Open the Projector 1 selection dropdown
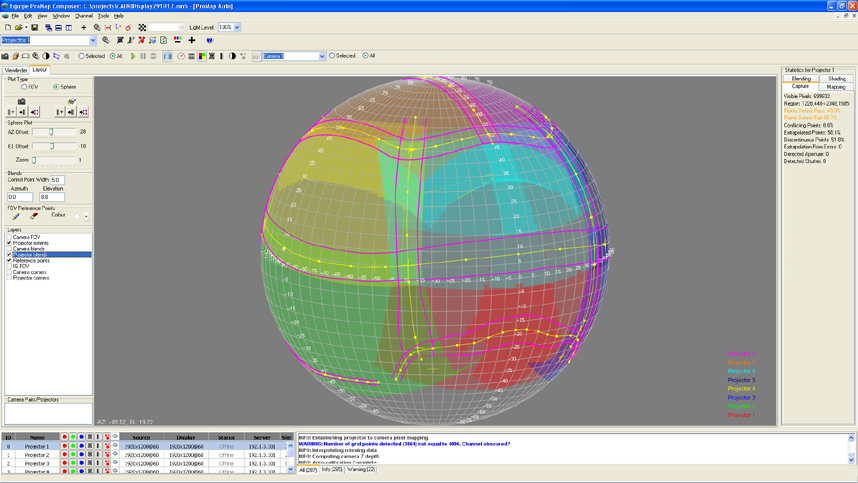858x483 pixels. pos(92,41)
